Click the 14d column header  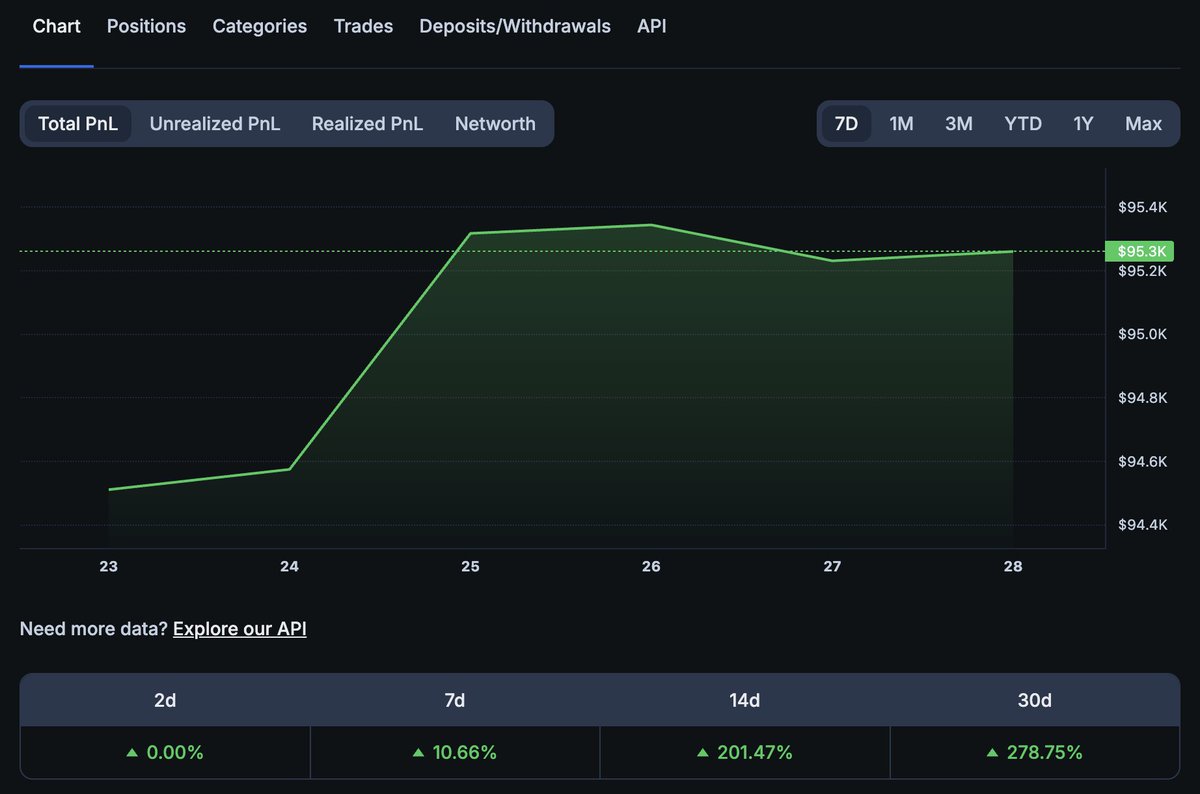[745, 701]
